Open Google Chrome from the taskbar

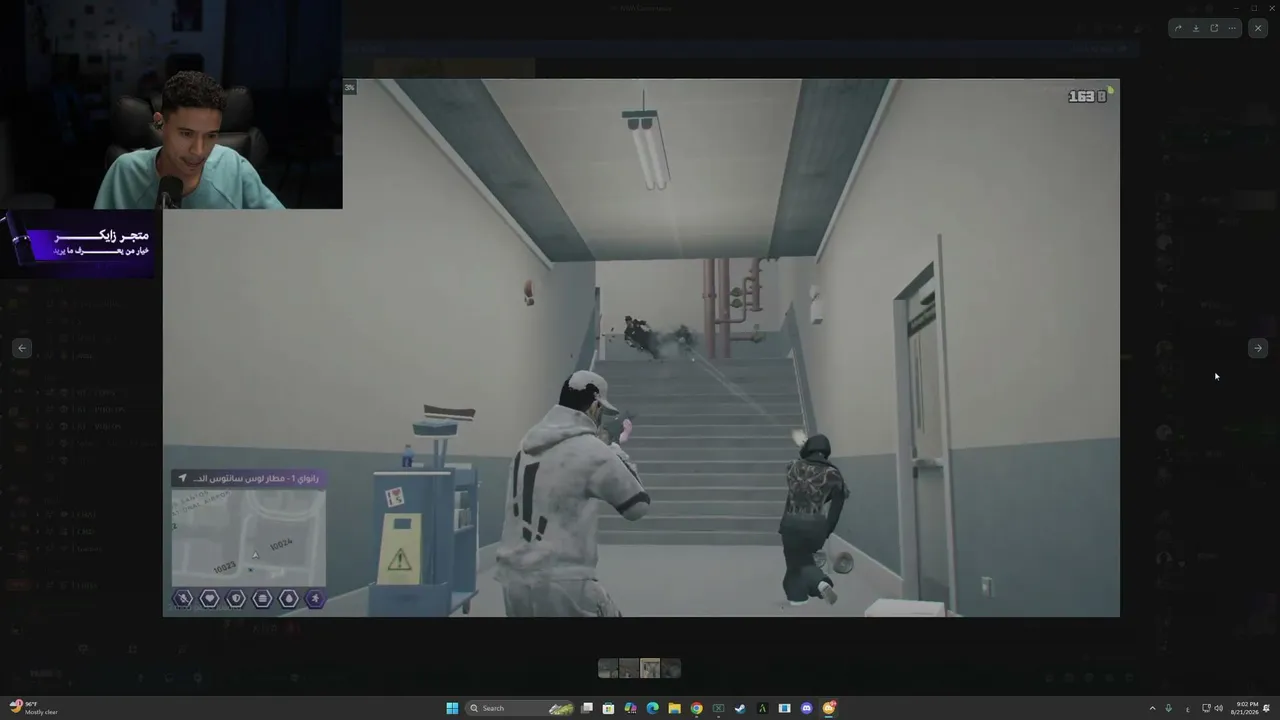pos(696,708)
